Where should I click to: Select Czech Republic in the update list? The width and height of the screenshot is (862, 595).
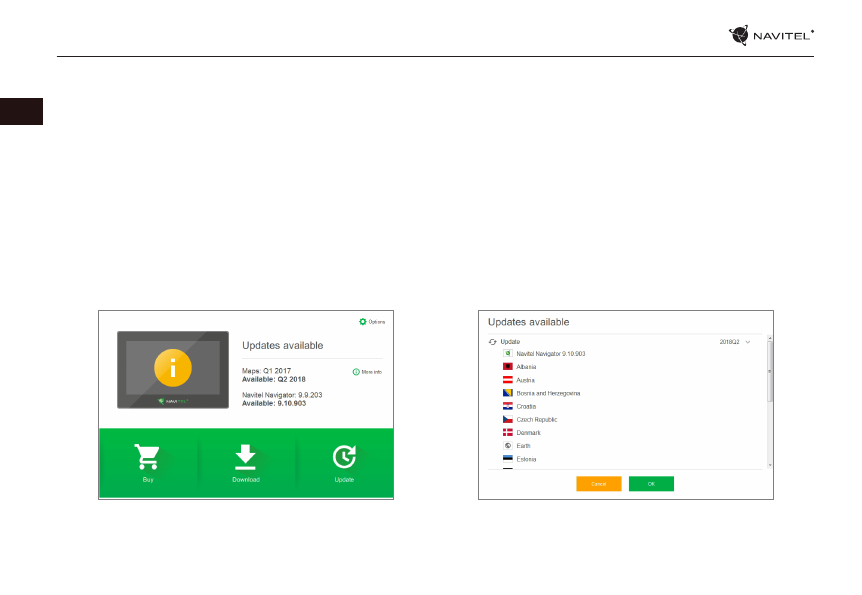pyautogui.click(x=537, y=419)
